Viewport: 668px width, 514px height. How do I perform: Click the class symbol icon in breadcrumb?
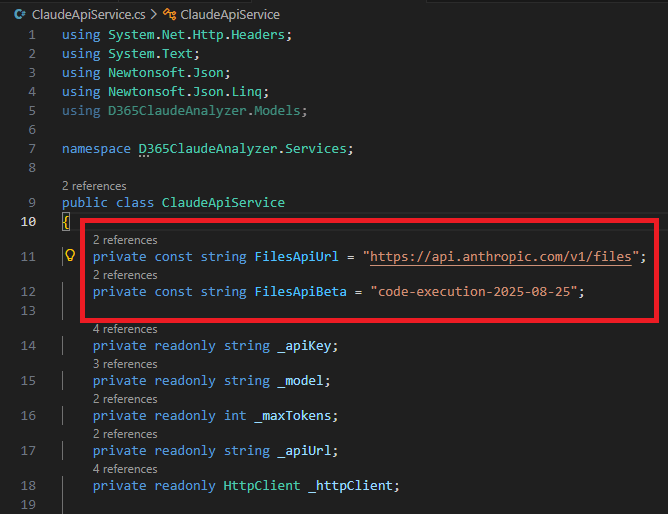pyautogui.click(x=169, y=15)
